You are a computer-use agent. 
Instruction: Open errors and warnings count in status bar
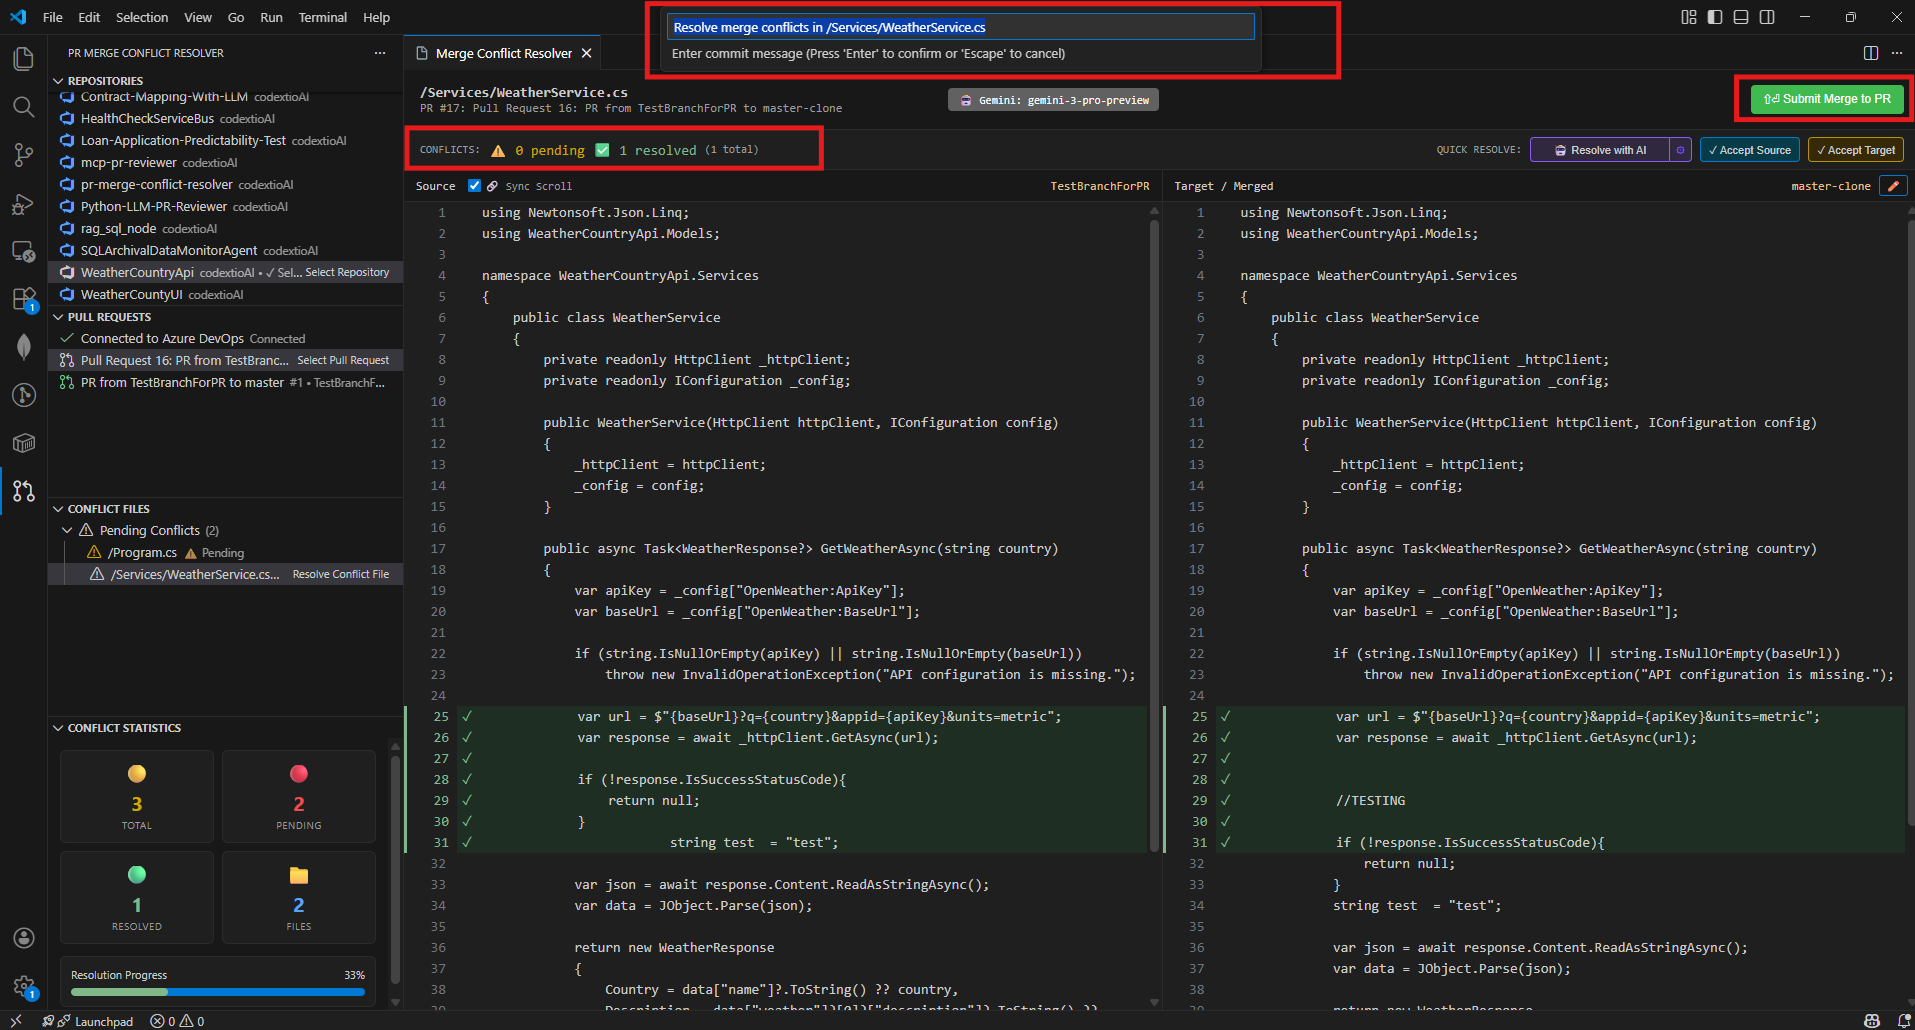(177, 1021)
